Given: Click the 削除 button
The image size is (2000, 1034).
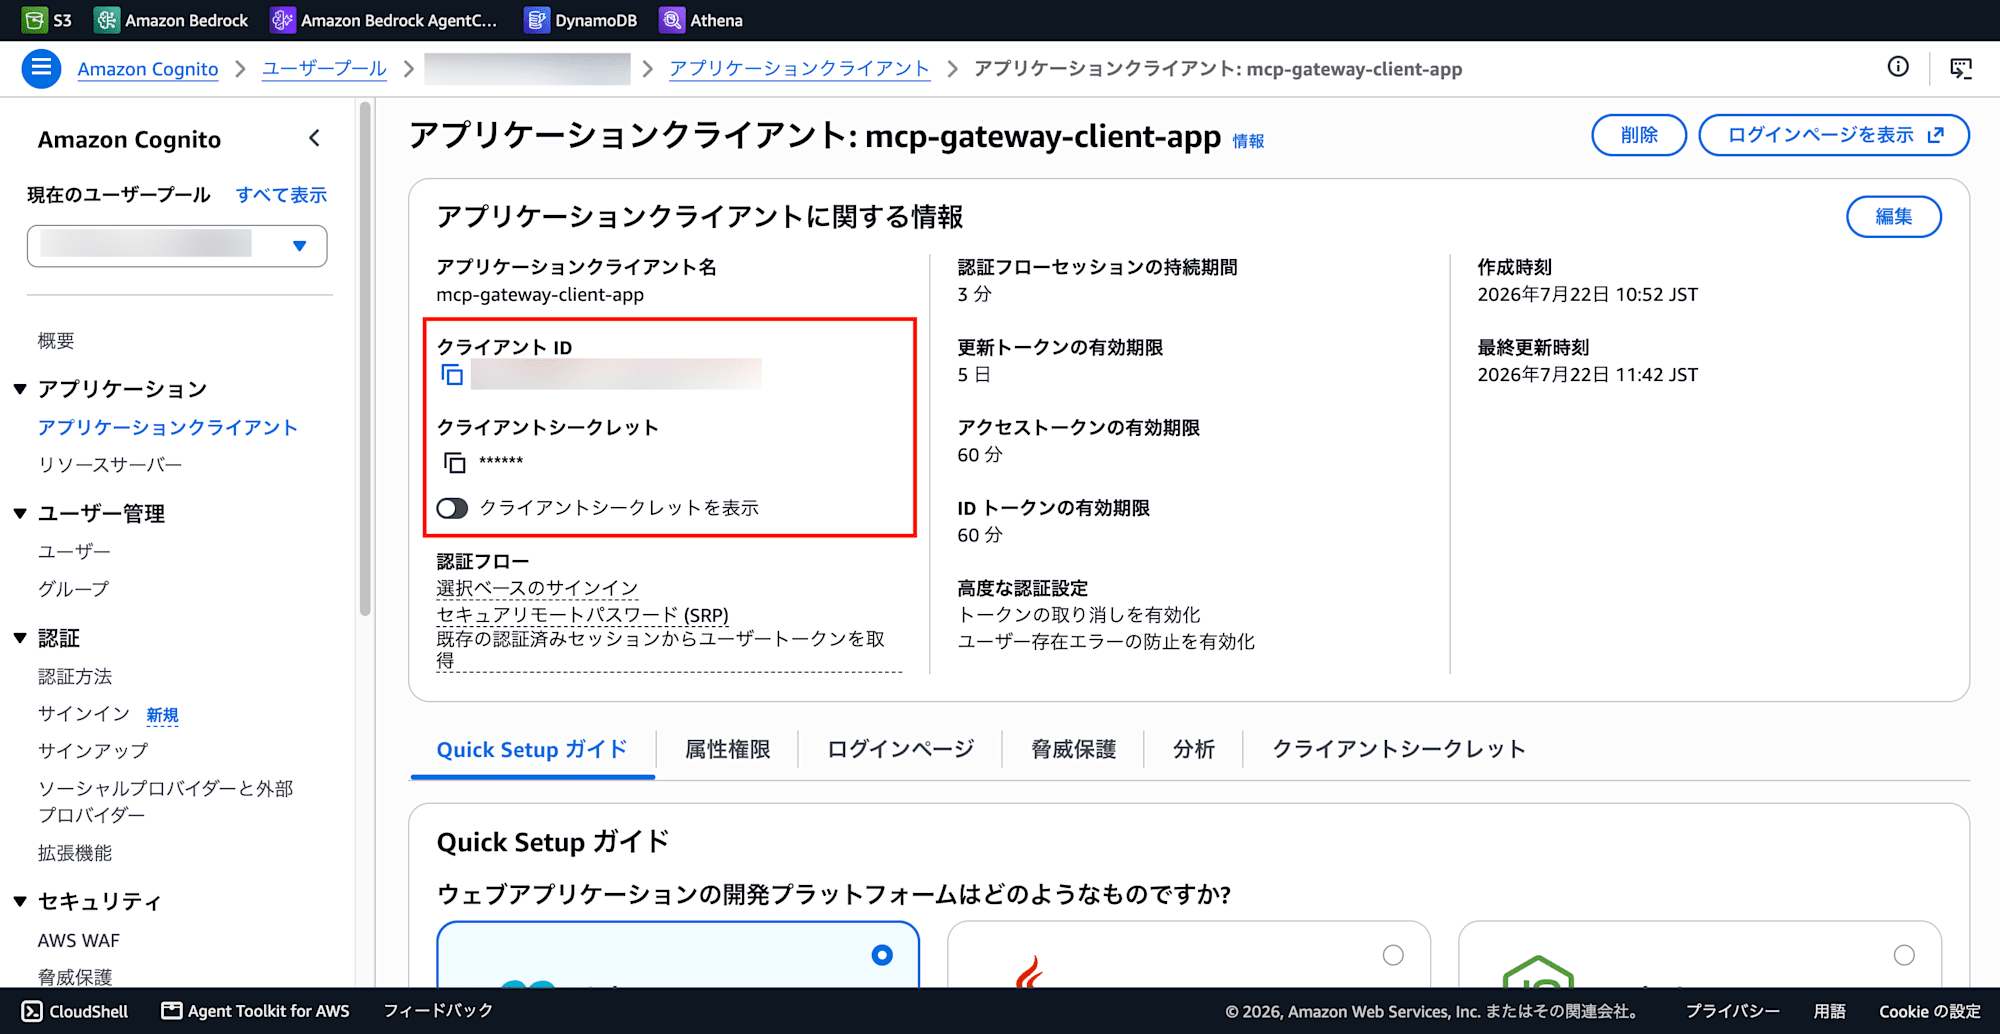Looking at the screenshot, I should (1639, 135).
